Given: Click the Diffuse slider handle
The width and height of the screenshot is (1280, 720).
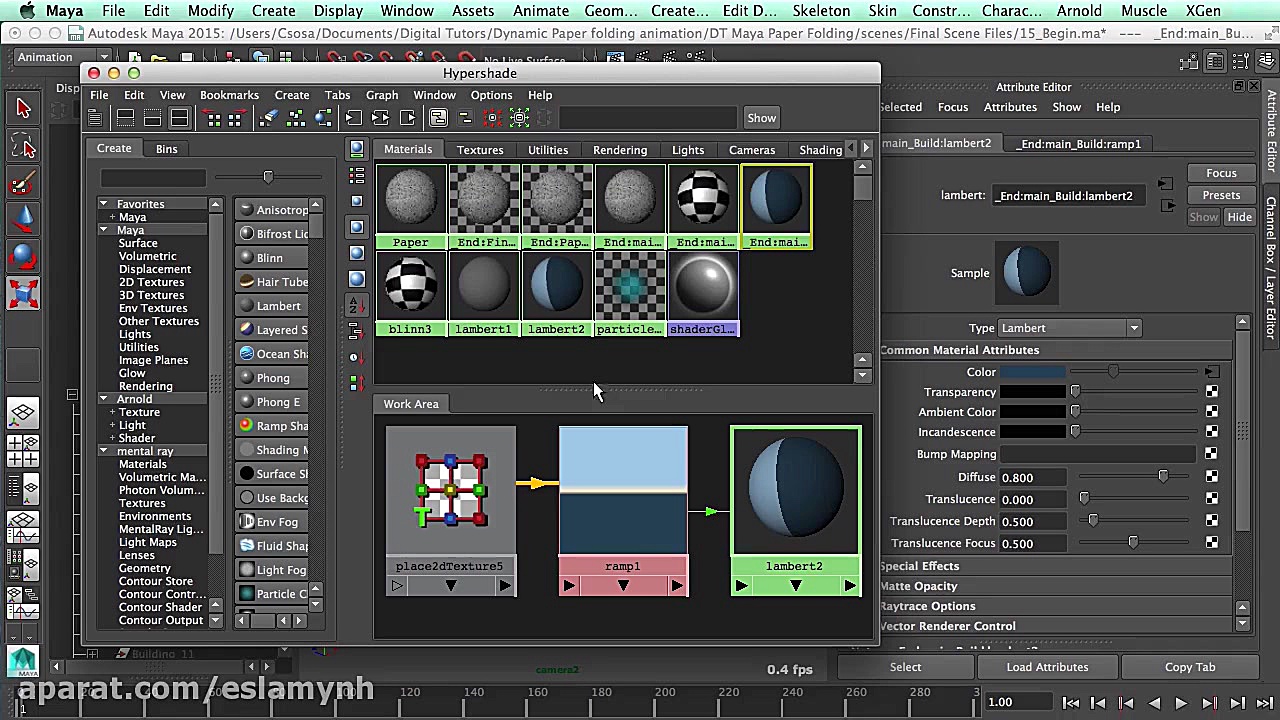Looking at the screenshot, I should 1162,477.
